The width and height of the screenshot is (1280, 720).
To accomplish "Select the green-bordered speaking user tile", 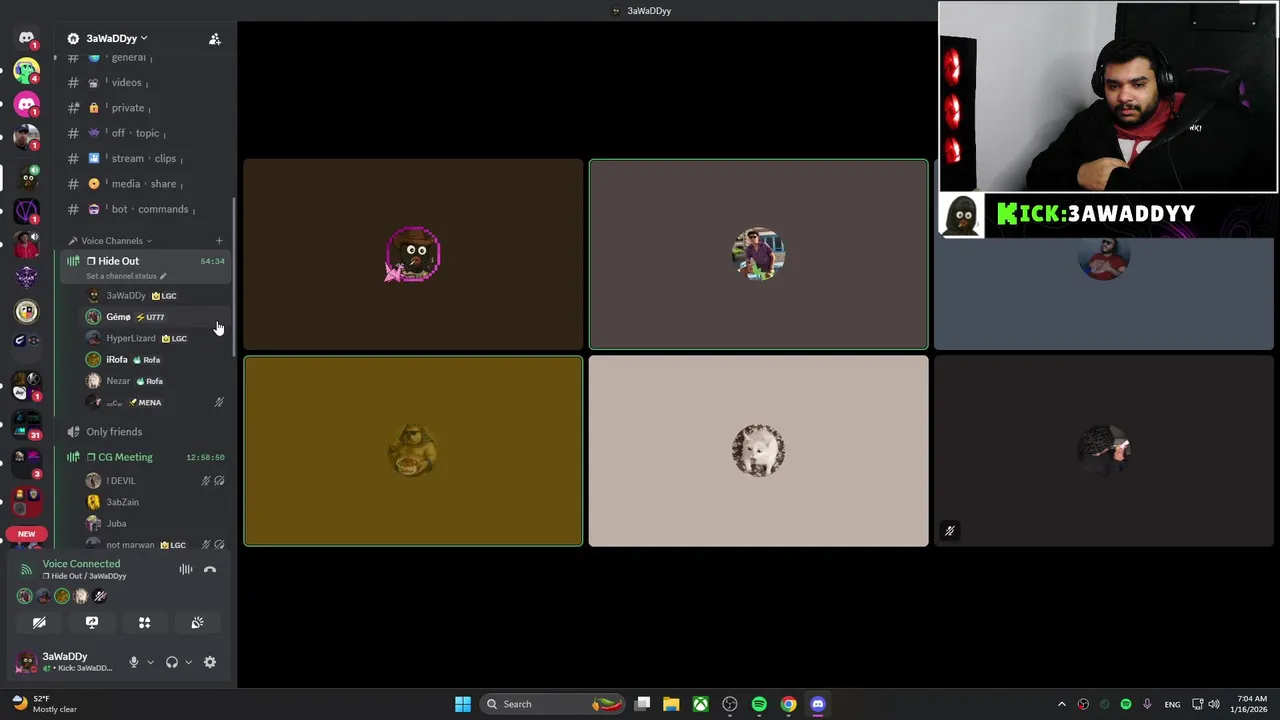I will 758,255.
